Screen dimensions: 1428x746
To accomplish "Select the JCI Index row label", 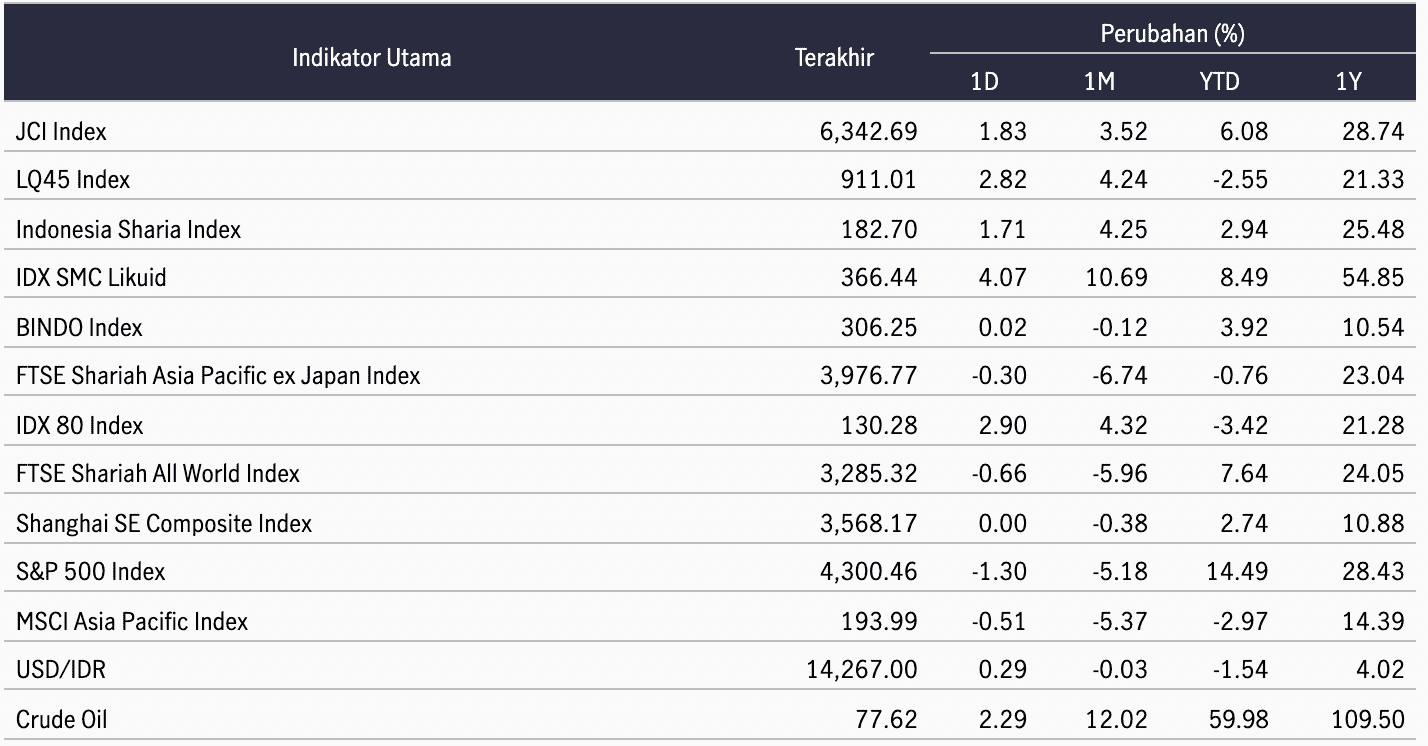I will pos(61,131).
